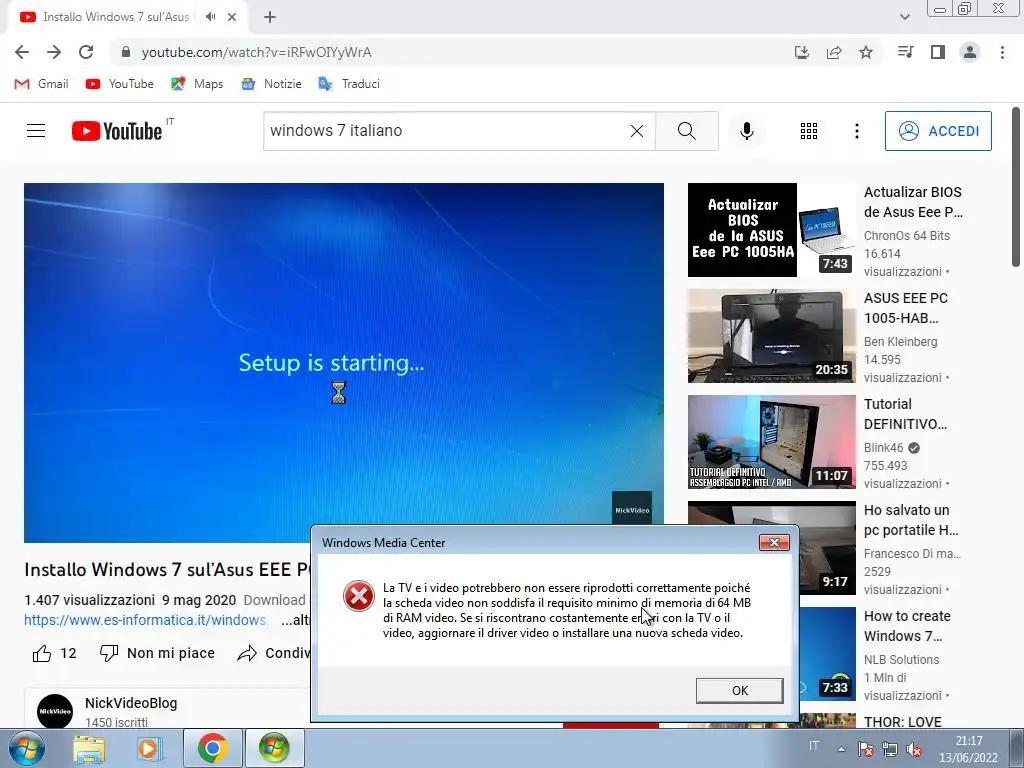Screen dimensions: 1024x768
Task: Open the tab search chevron
Action: click(904, 17)
